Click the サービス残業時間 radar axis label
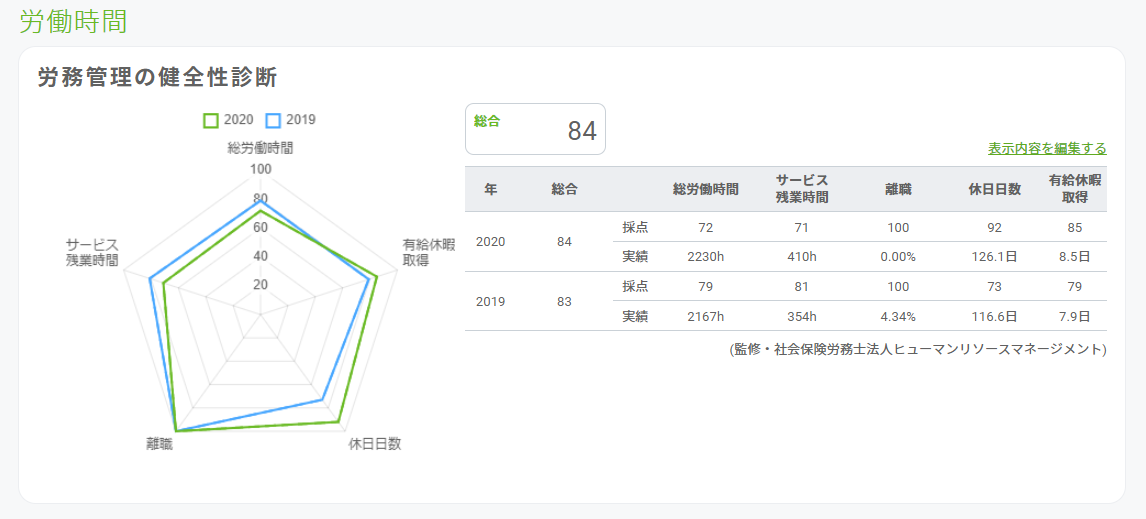The width and height of the screenshot is (1146, 519). 92,252
